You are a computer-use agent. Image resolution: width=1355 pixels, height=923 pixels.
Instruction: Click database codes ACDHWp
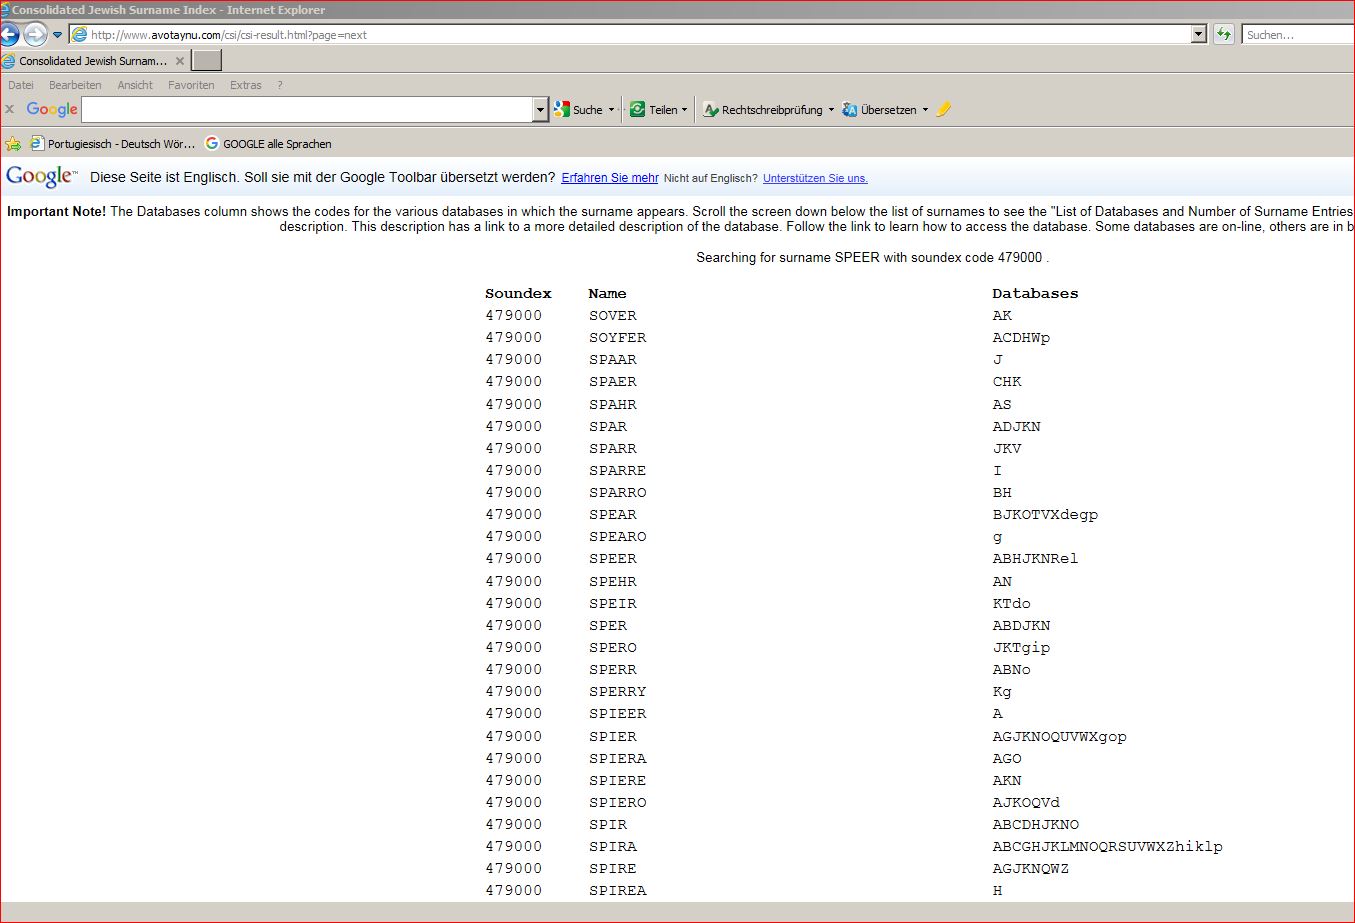pos(1021,337)
